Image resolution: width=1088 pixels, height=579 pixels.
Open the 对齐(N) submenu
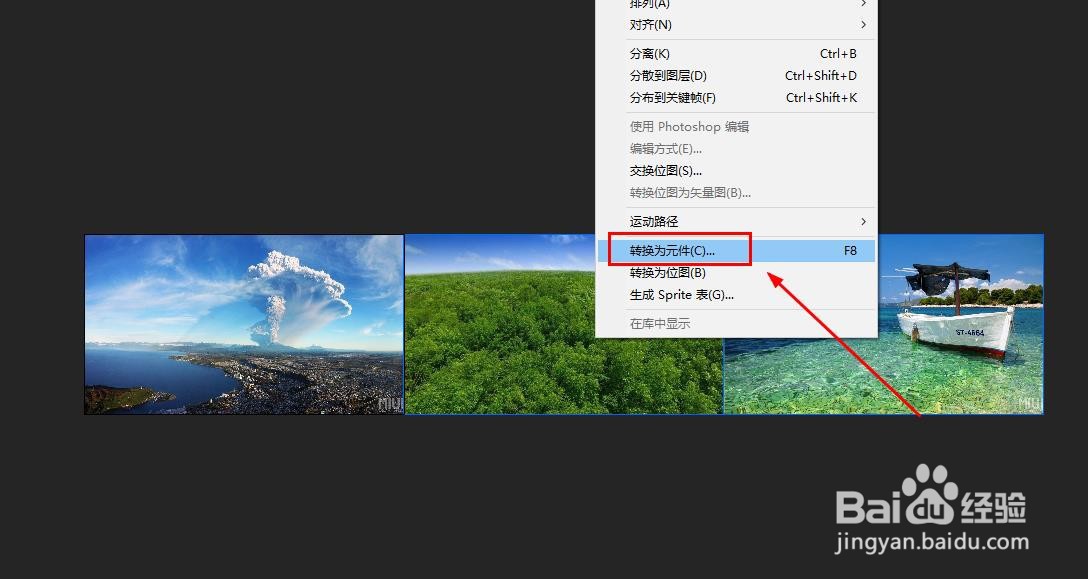[x=736, y=25]
